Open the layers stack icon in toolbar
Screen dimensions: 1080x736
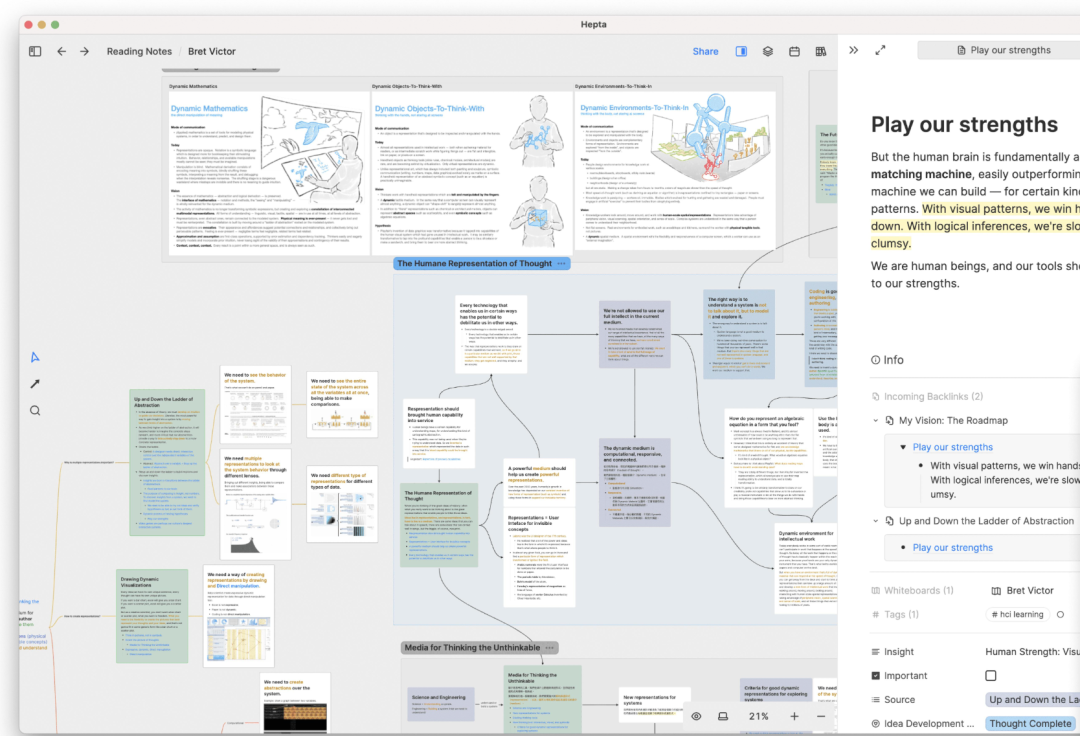click(x=768, y=51)
